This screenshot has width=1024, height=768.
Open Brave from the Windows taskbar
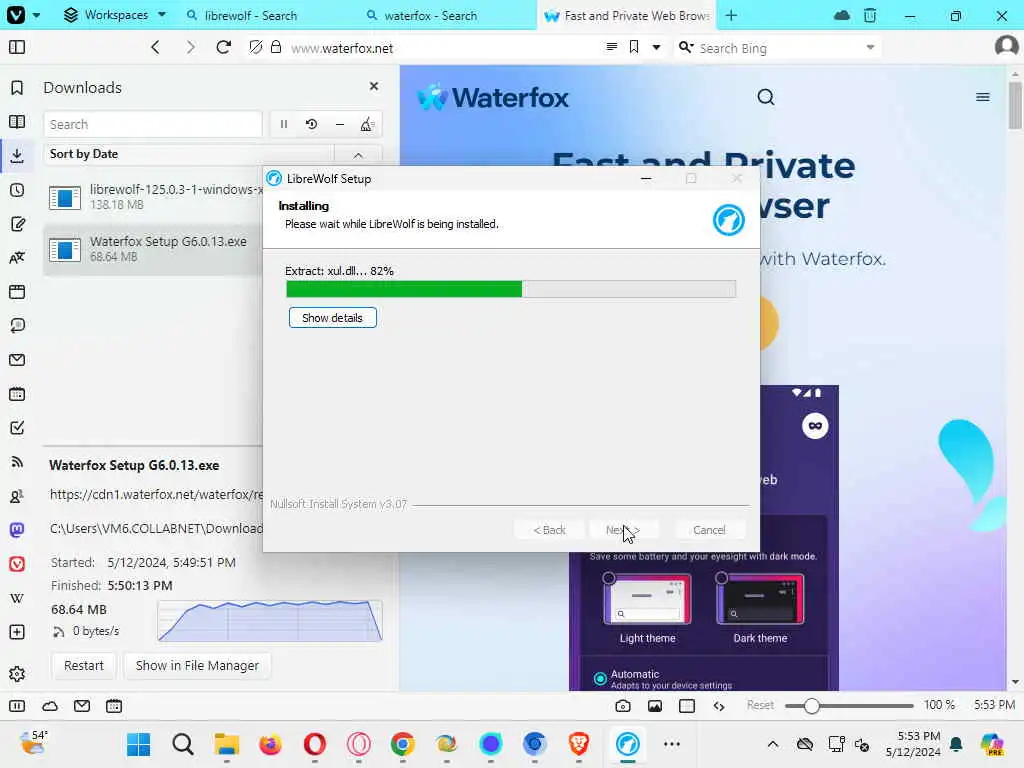[x=579, y=744]
